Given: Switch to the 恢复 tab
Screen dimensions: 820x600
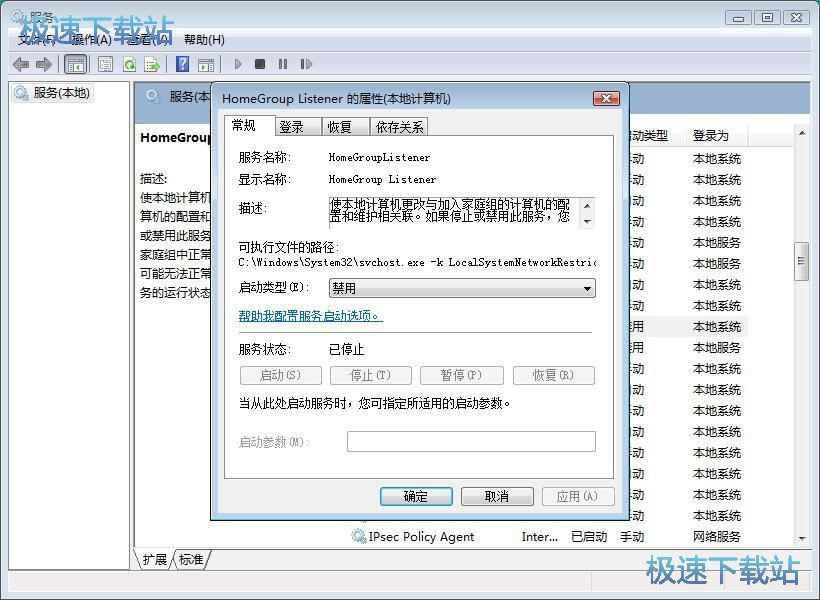Looking at the screenshot, I should click(345, 127).
